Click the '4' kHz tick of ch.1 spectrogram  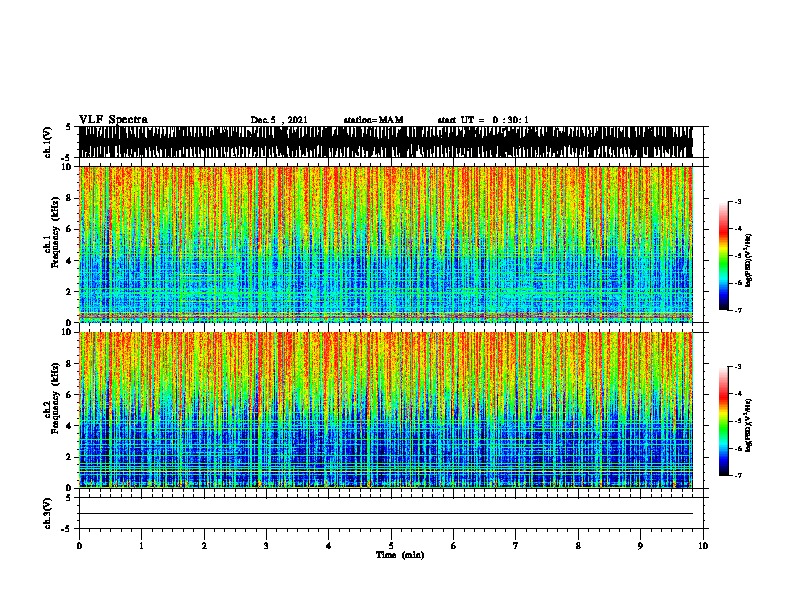coord(71,261)
